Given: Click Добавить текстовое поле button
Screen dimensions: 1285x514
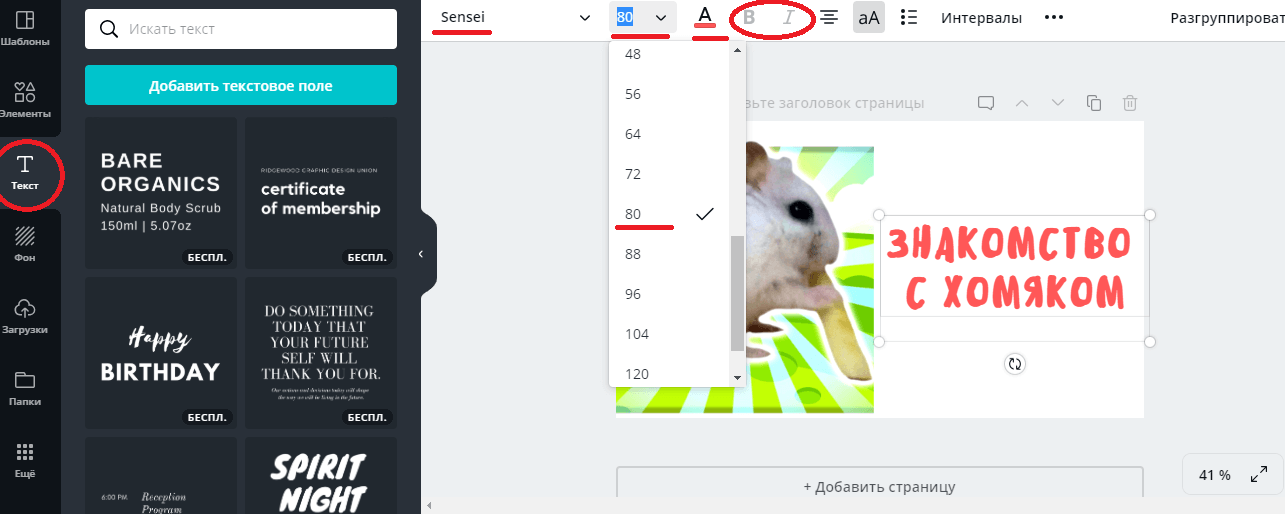Looking at the screenshot, I should (241, 86).
